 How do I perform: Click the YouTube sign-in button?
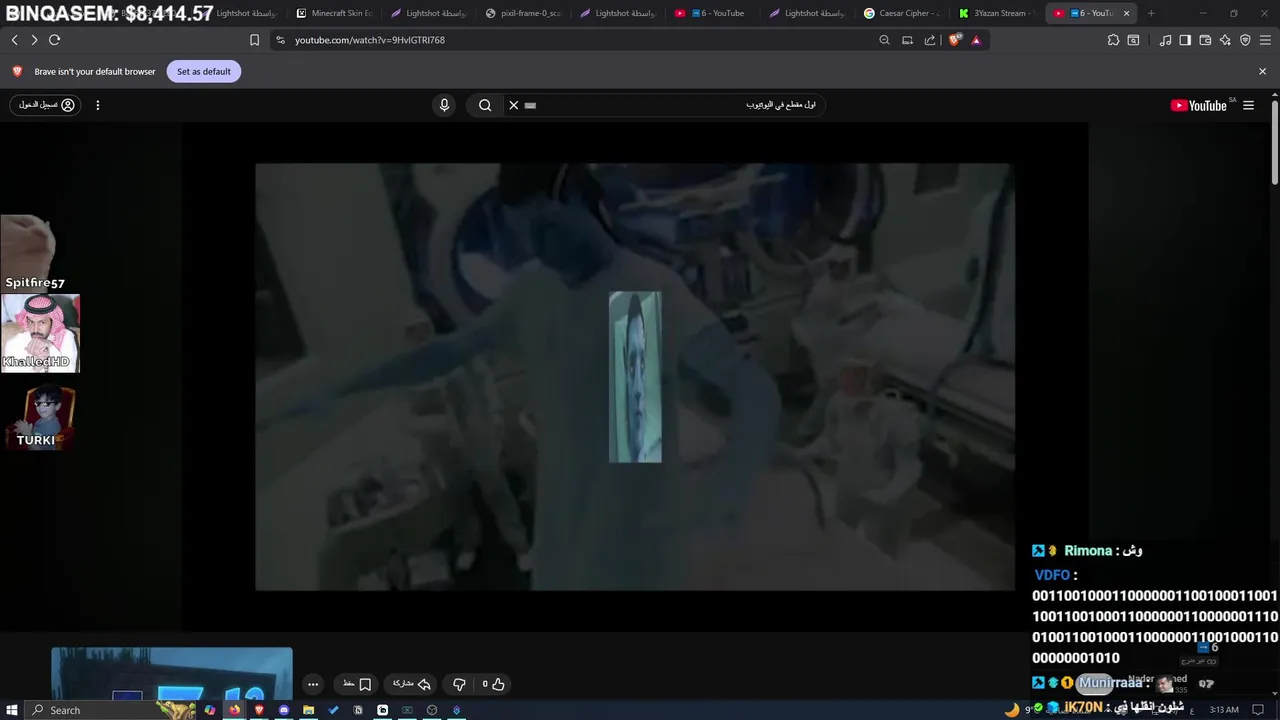pos(45,105)
